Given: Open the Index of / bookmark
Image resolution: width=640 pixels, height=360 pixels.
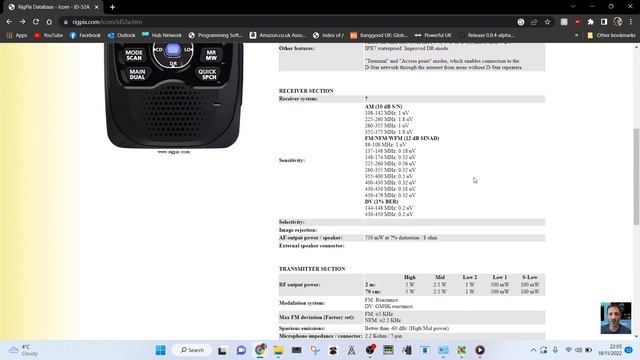Looking at the screenshot, I should (328, 36).
